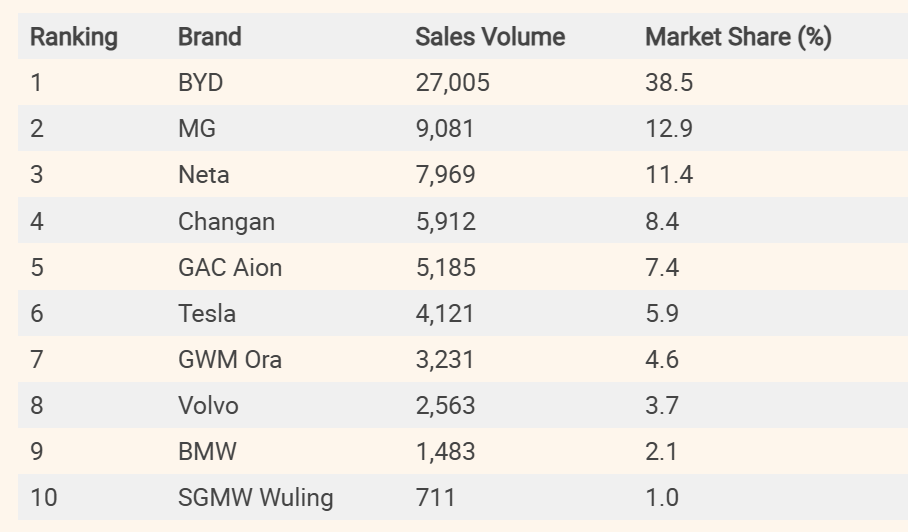Select the Neta brand name
Screen dimensions: 908x532
[203, 175]
